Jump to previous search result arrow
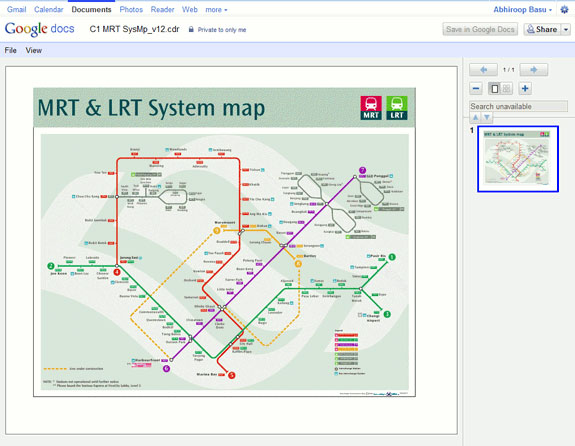575x446 pixels. coord(476,117)
